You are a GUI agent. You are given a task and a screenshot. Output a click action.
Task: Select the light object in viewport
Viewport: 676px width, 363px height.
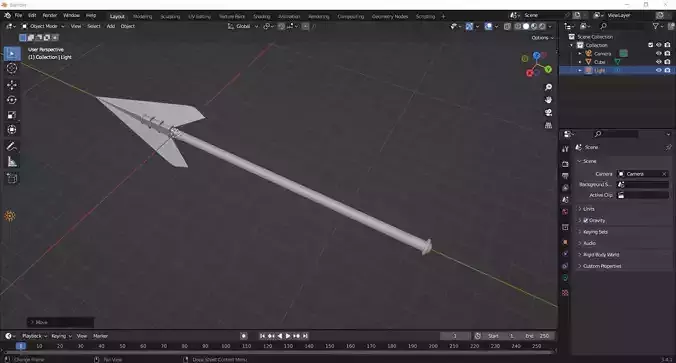pyautogui.click(x=9, y=216)
